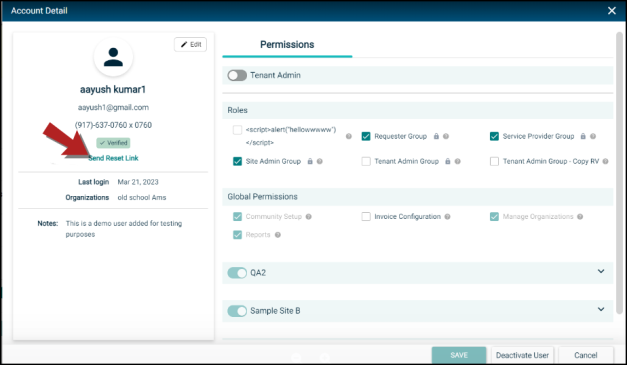Viewport: 627px width, 365px height.
Task: Open help icon for Requester Group
Action: coord(446,136)
